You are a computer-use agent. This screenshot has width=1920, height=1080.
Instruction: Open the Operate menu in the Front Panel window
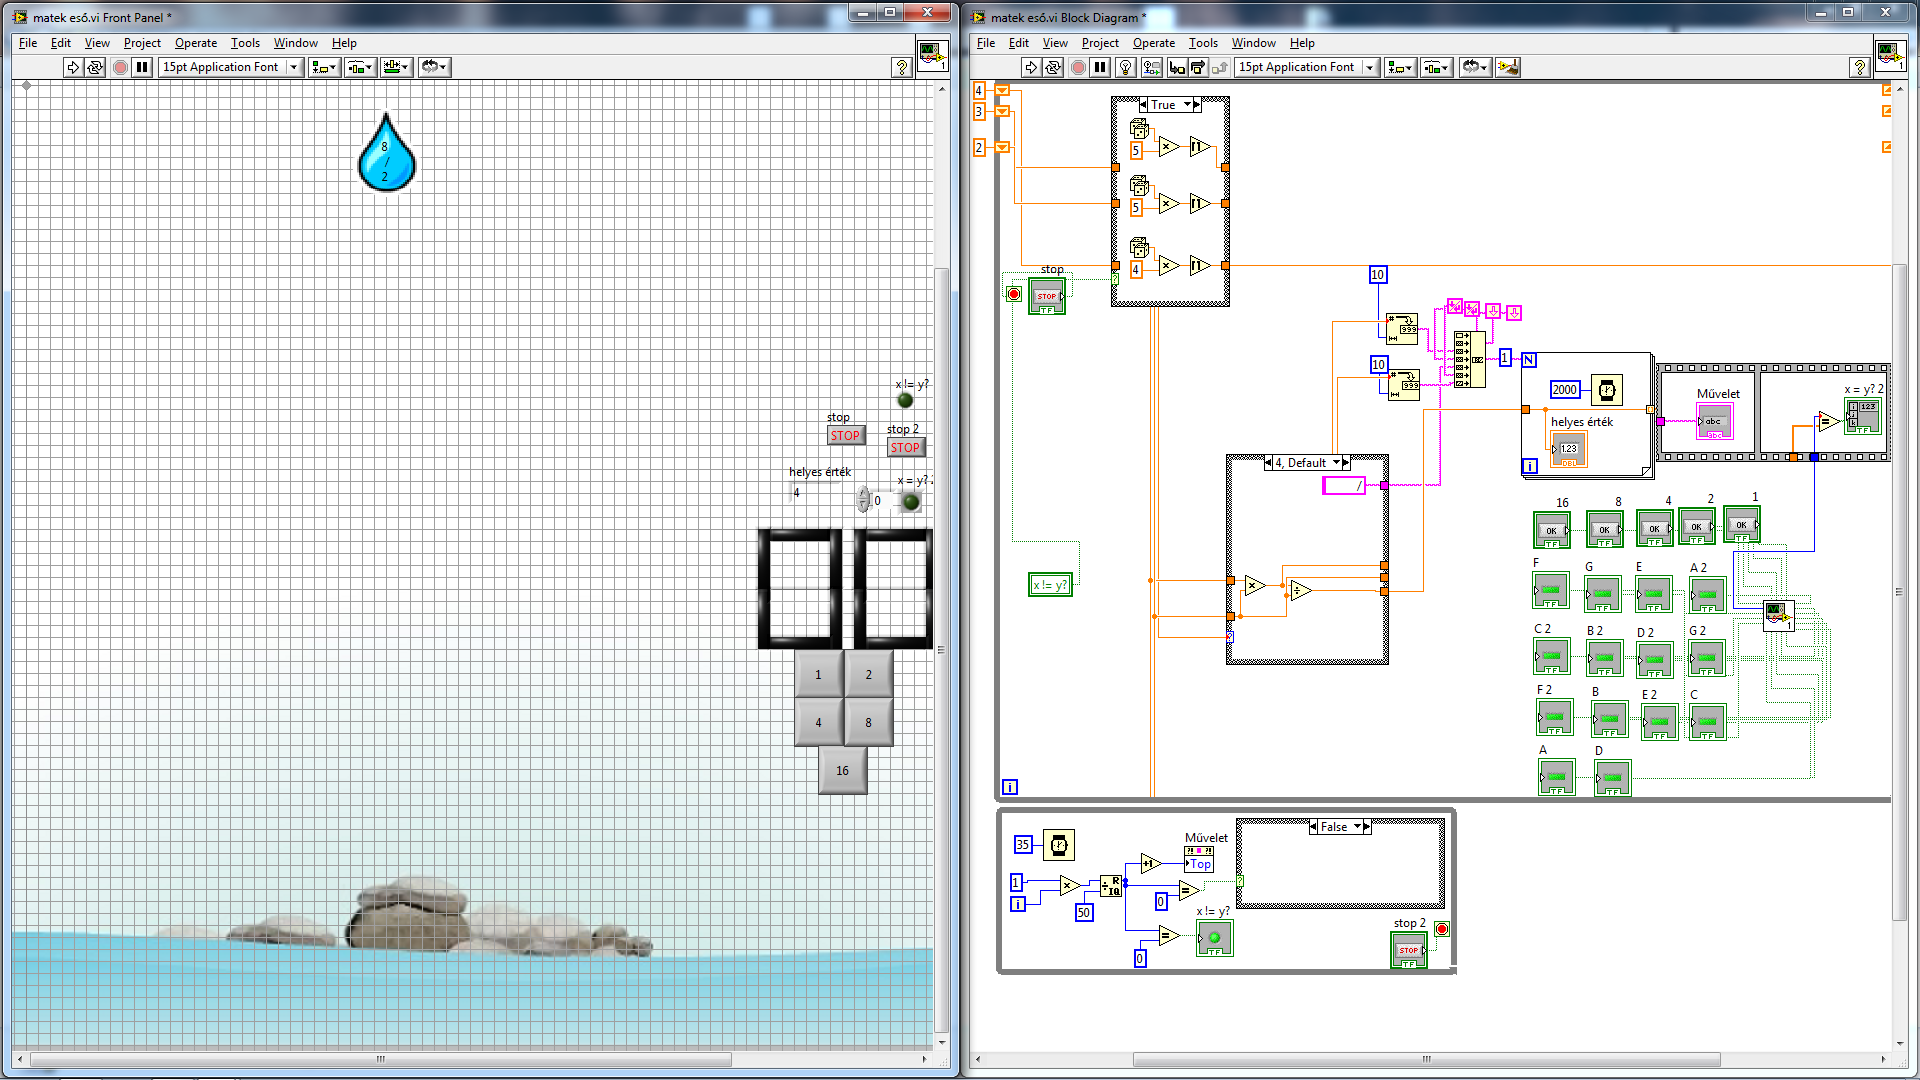click(196, 43)
